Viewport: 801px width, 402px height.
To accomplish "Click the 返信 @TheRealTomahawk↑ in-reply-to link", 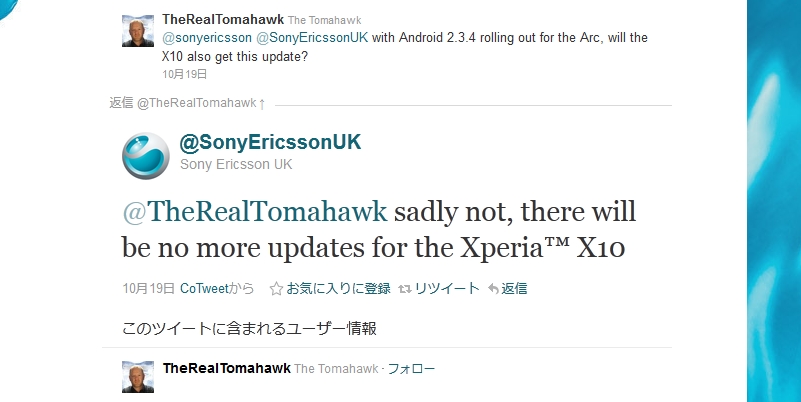I will [187, 103].
